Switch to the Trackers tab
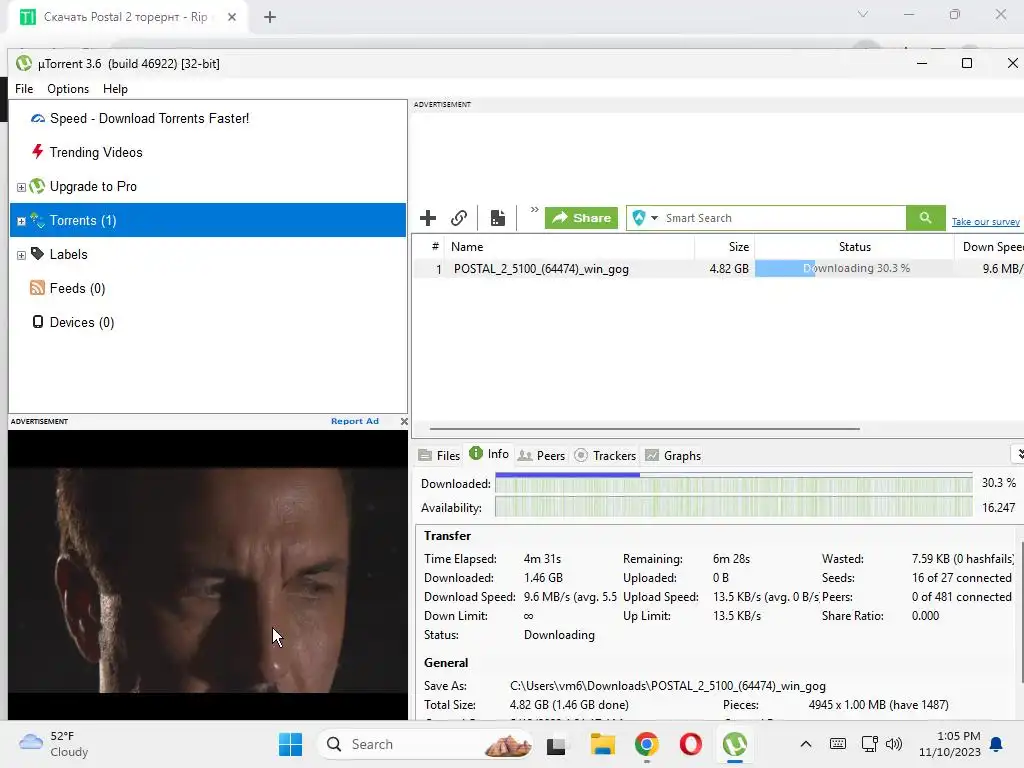 (605, 456)
